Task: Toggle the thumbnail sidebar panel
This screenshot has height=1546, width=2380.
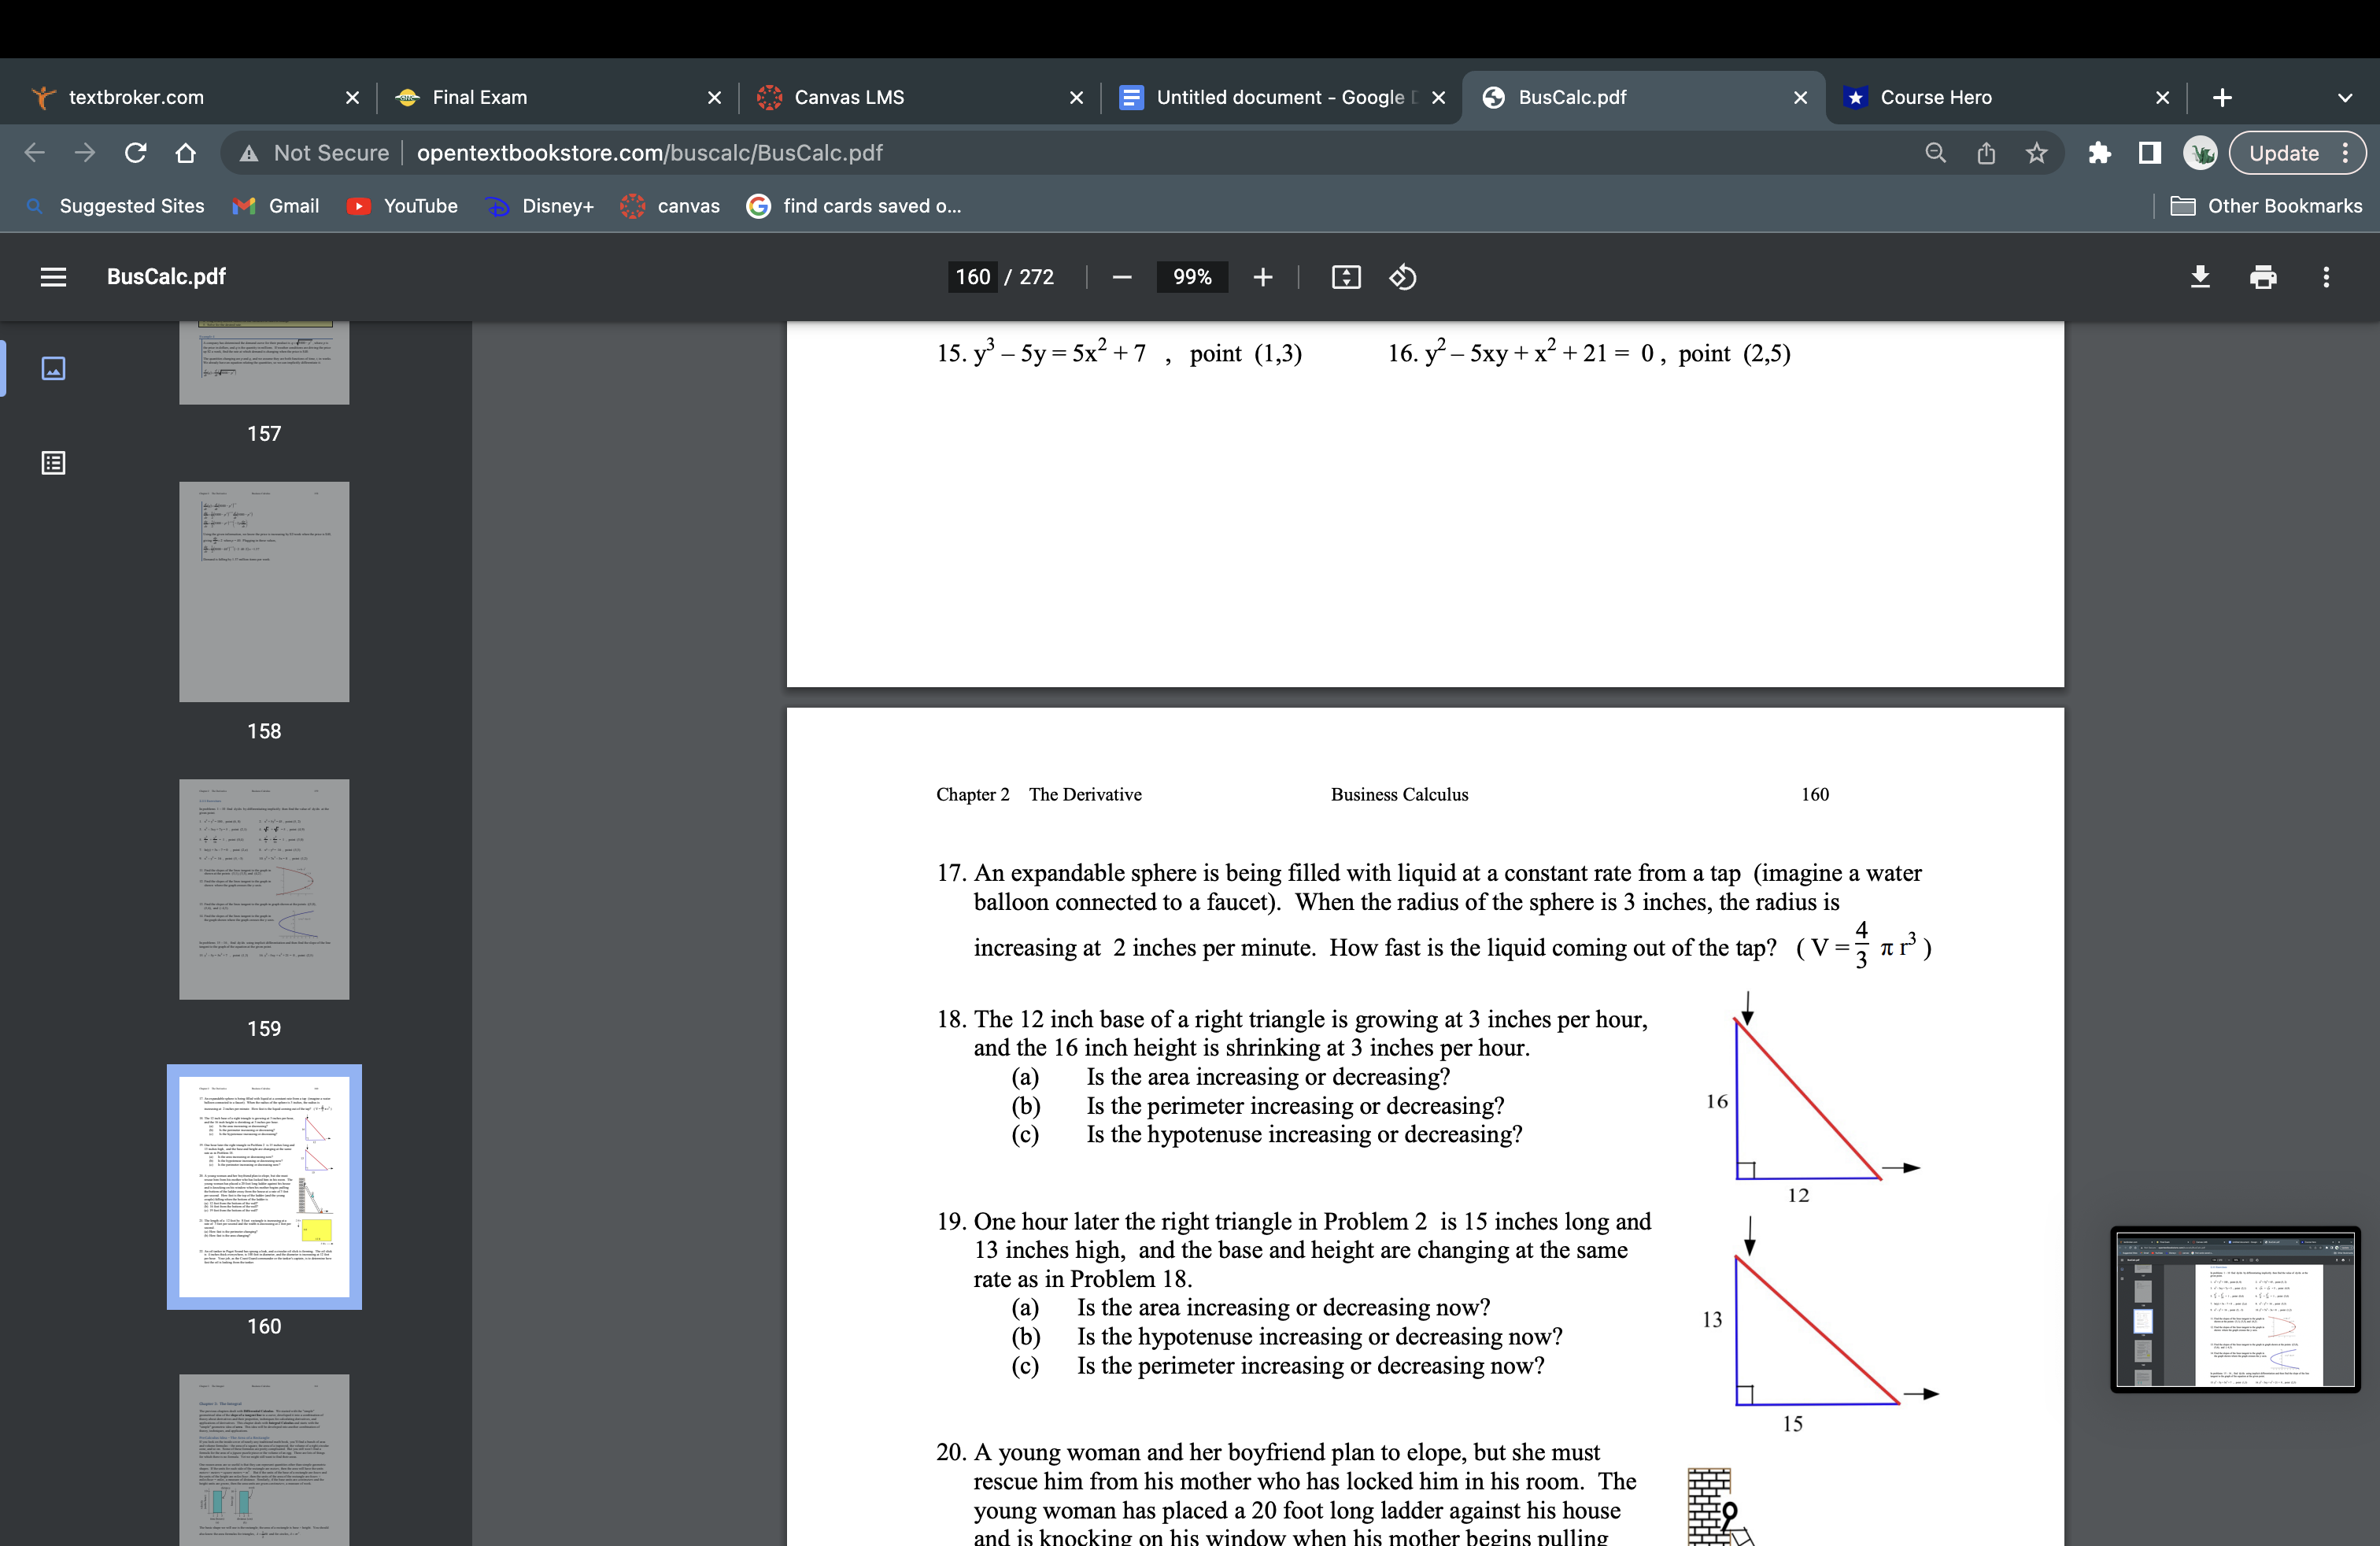Action: pos(53,368)
